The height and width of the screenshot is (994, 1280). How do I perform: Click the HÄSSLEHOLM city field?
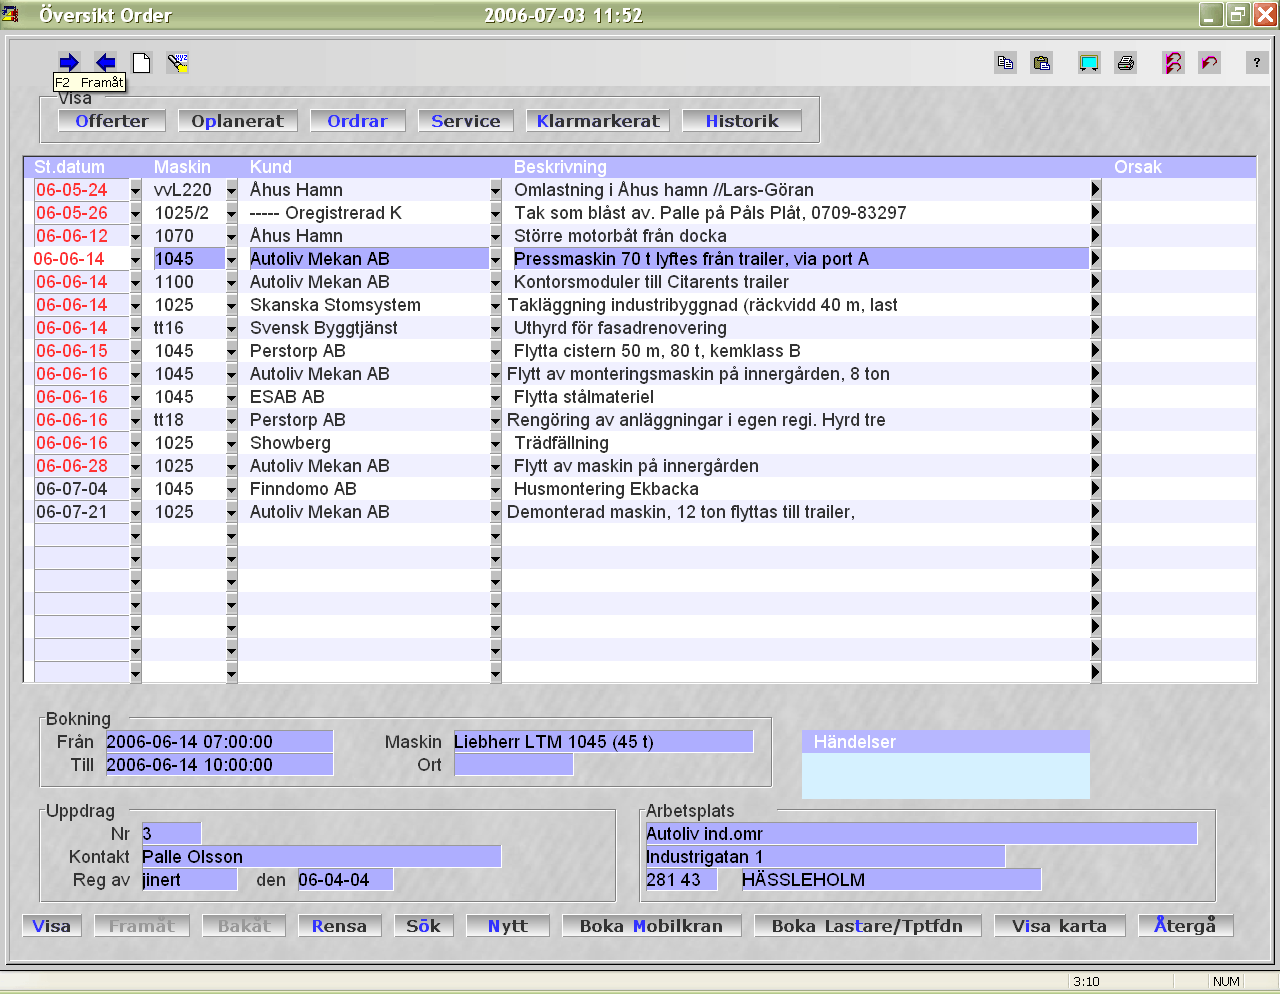[891, 880]
